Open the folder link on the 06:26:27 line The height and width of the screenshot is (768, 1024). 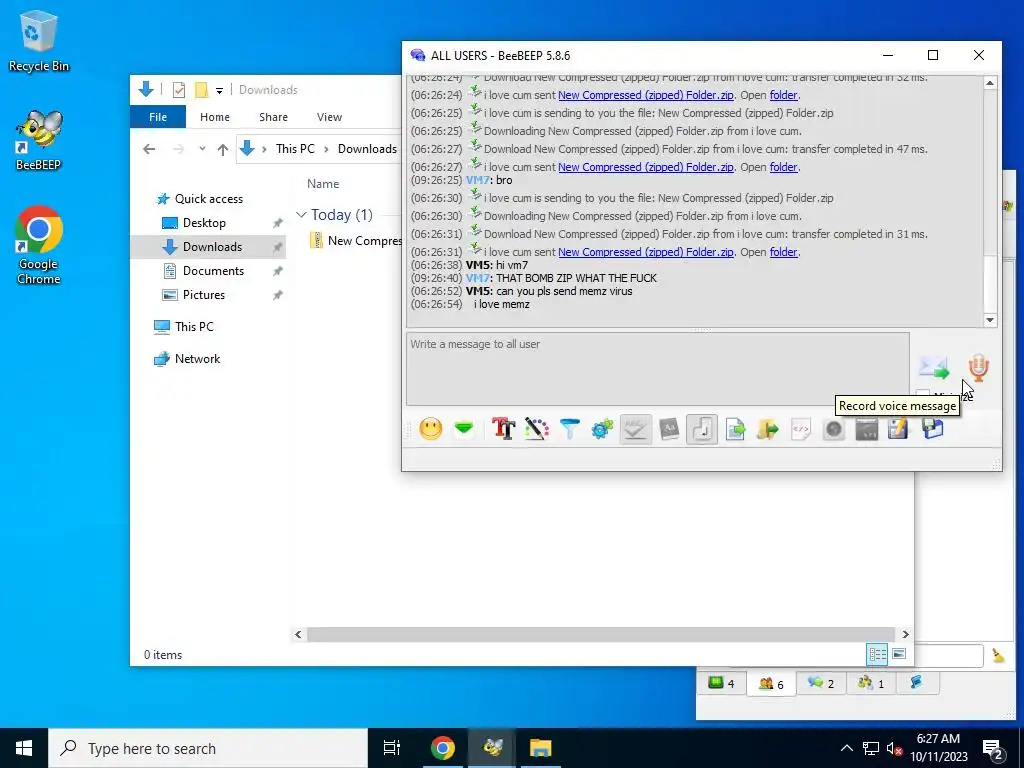coord(783,167)
